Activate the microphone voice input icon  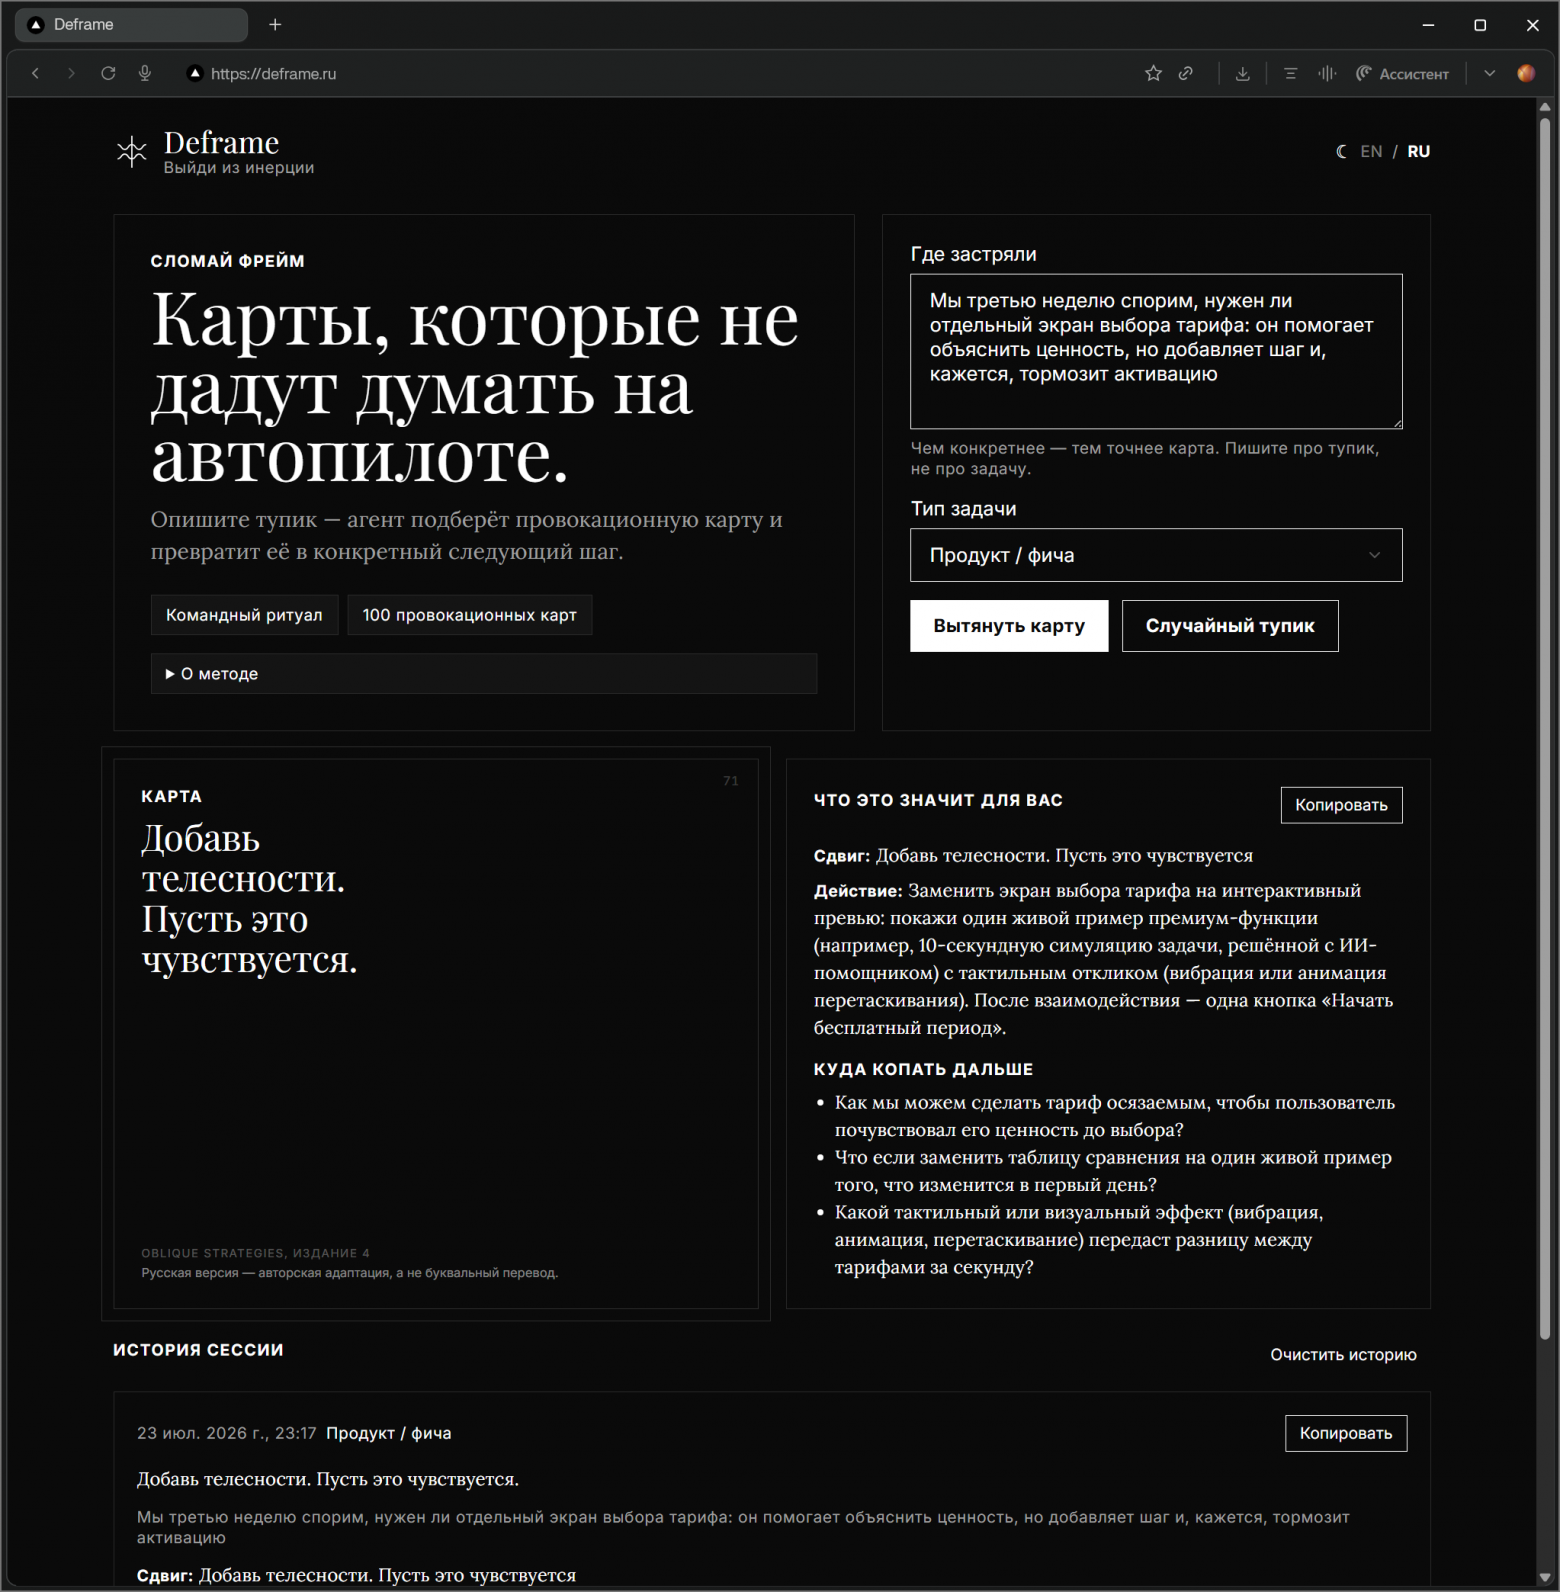click(x=145, y=73)
